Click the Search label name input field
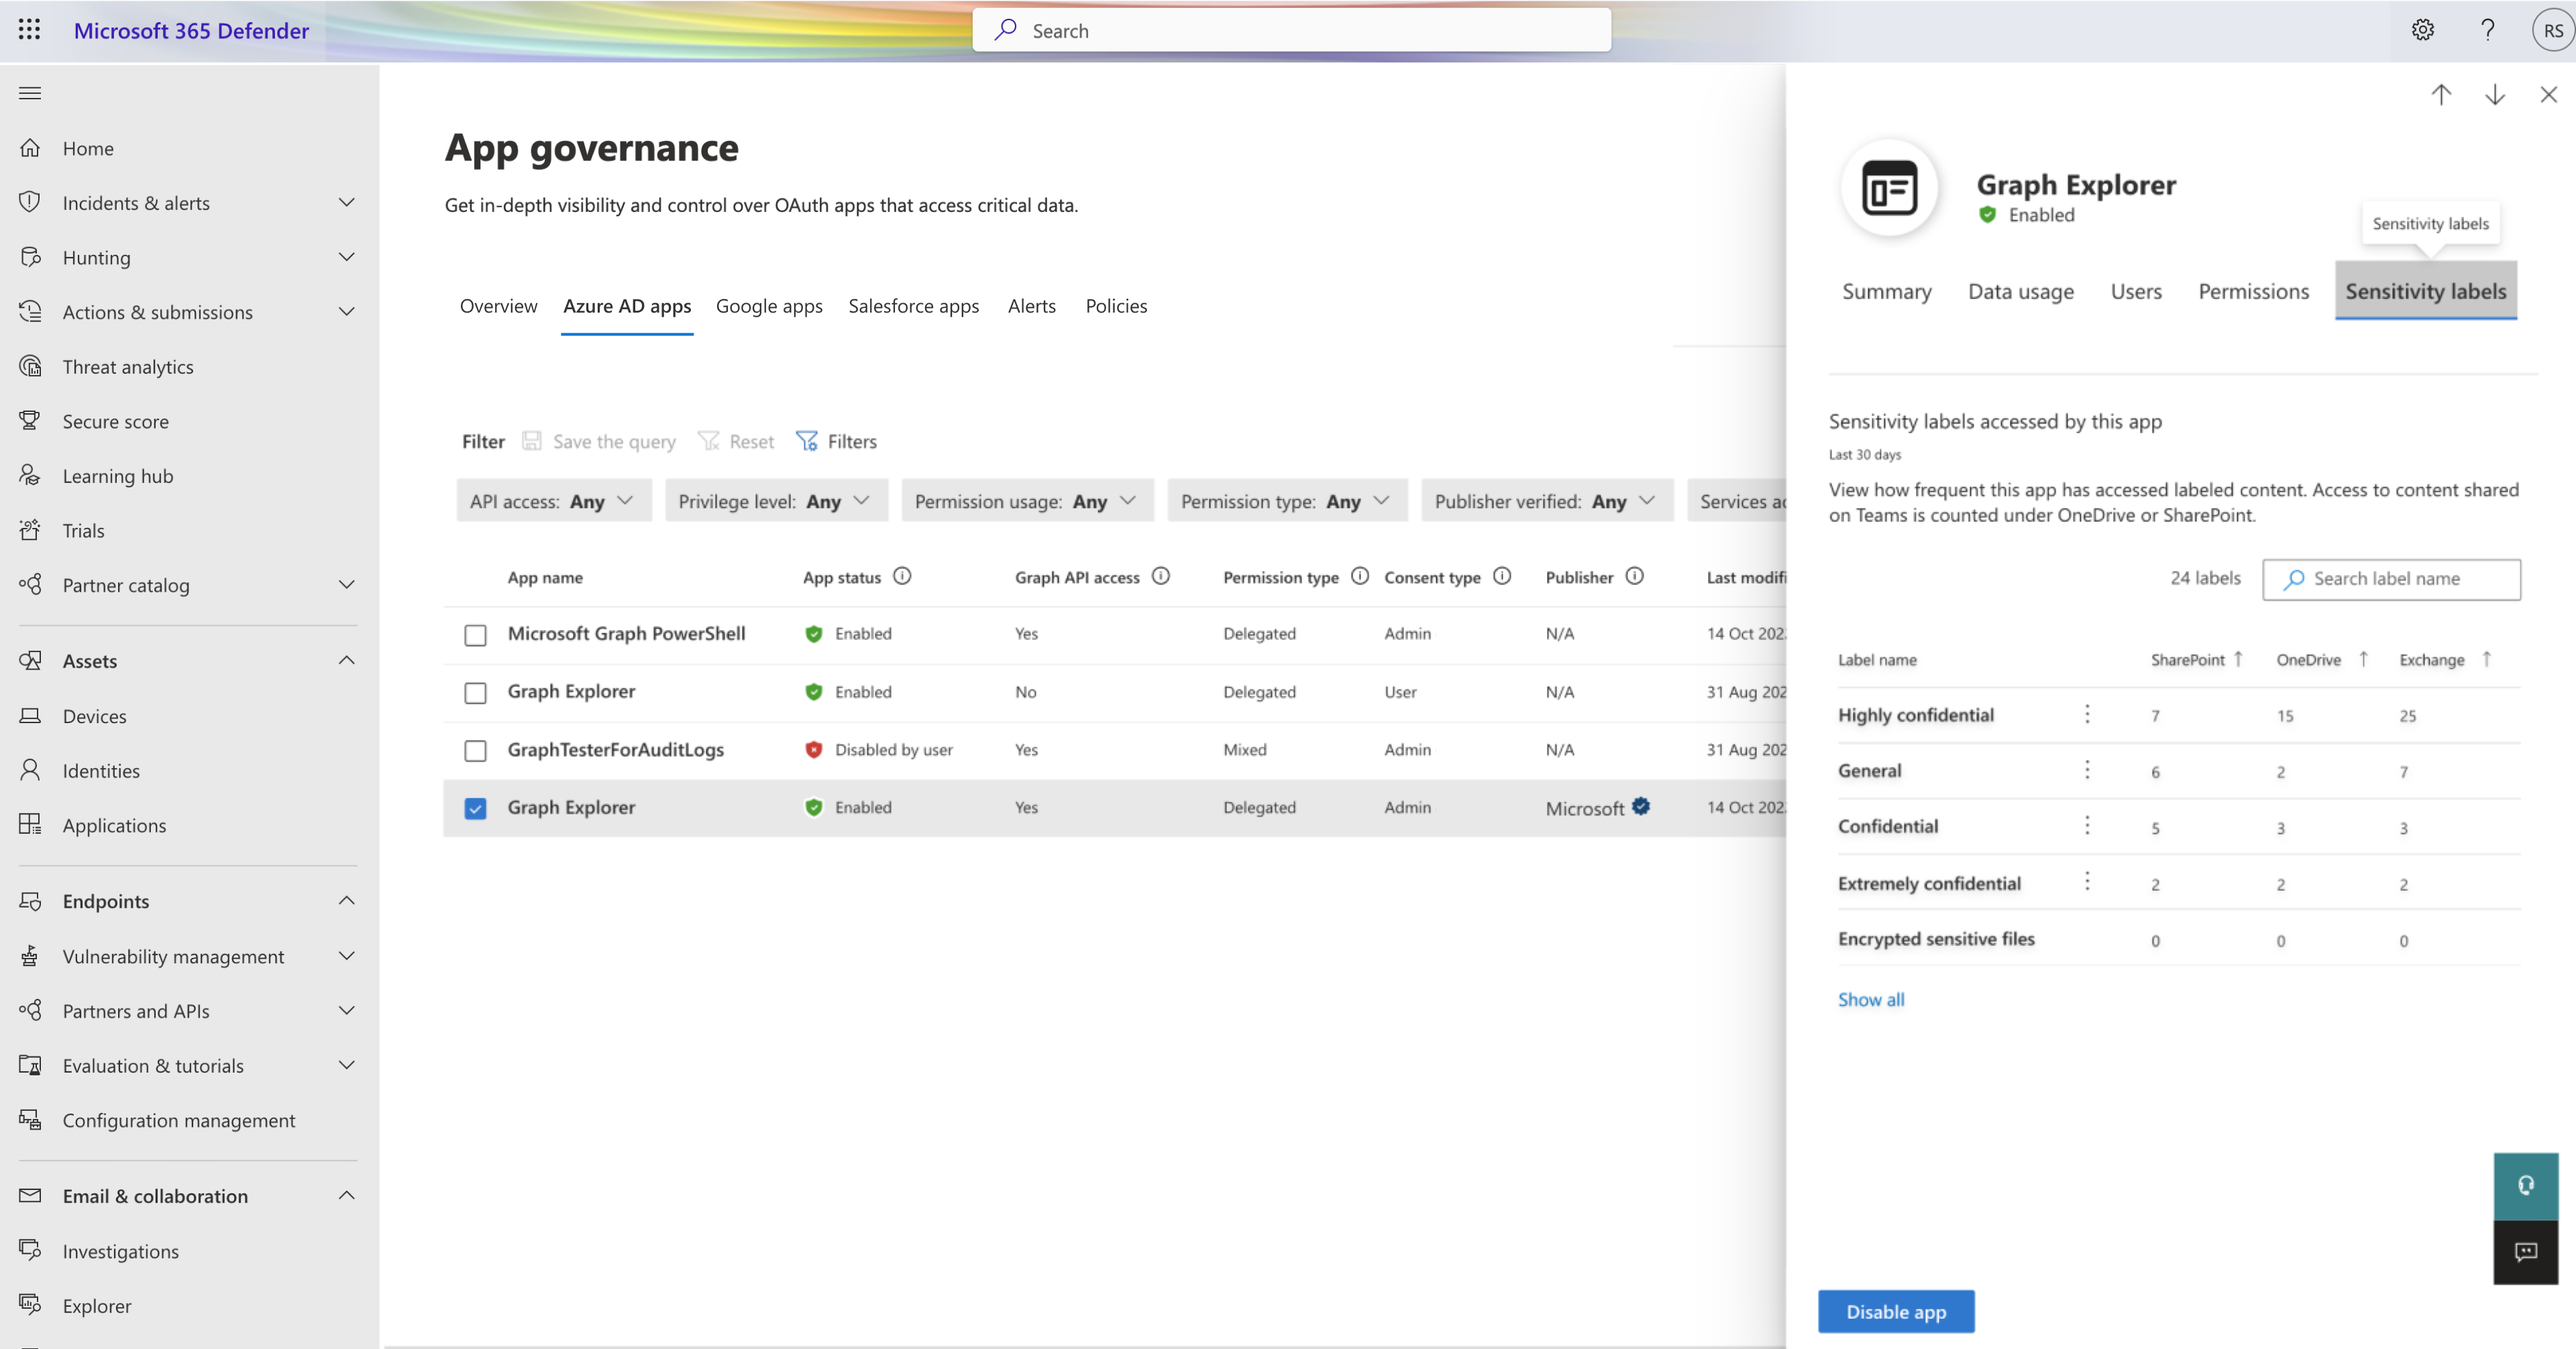 click(x=2392, y=578)
